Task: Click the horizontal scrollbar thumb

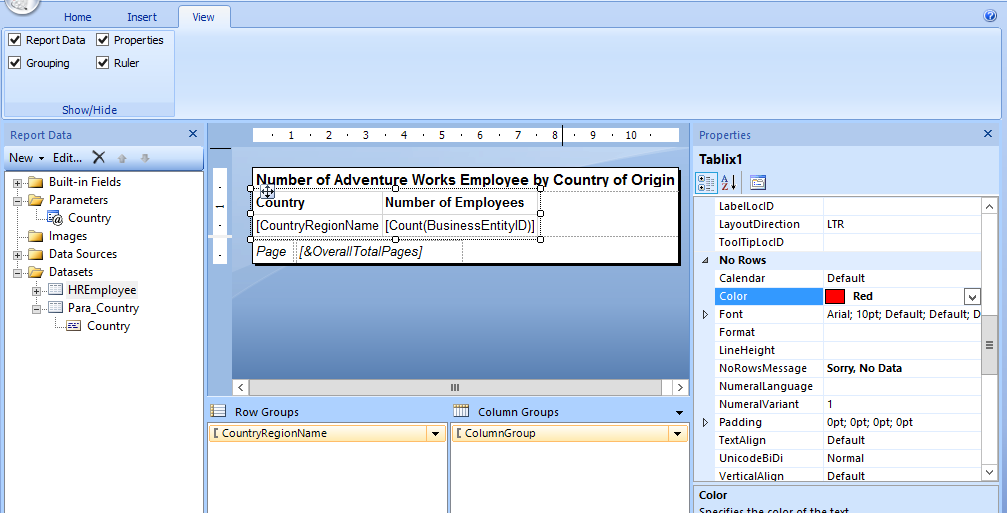Action: (455, 387)
